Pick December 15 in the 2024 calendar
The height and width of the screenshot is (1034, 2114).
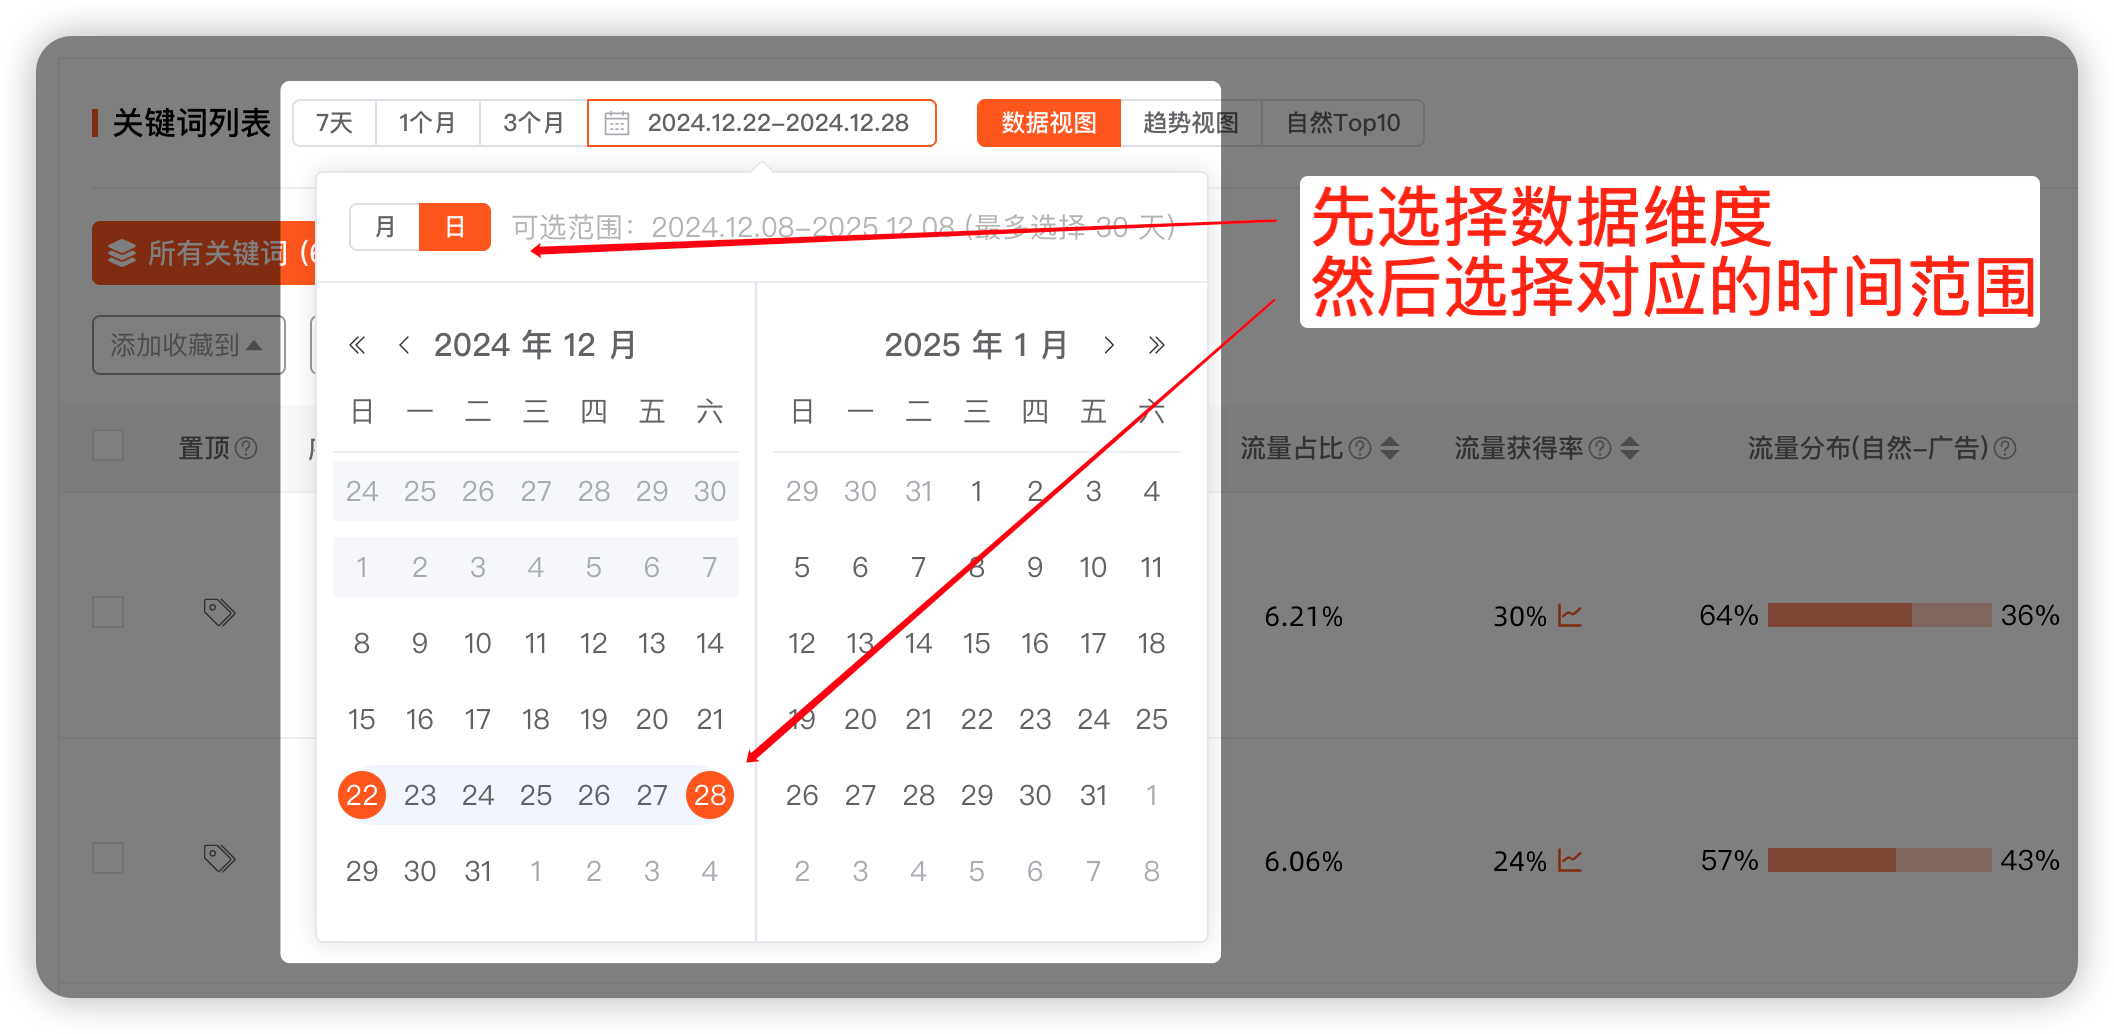click(361, 719)
